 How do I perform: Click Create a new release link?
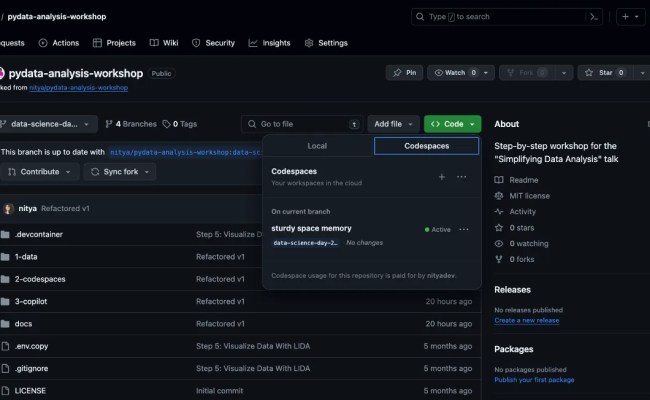(x=526, y=320)
